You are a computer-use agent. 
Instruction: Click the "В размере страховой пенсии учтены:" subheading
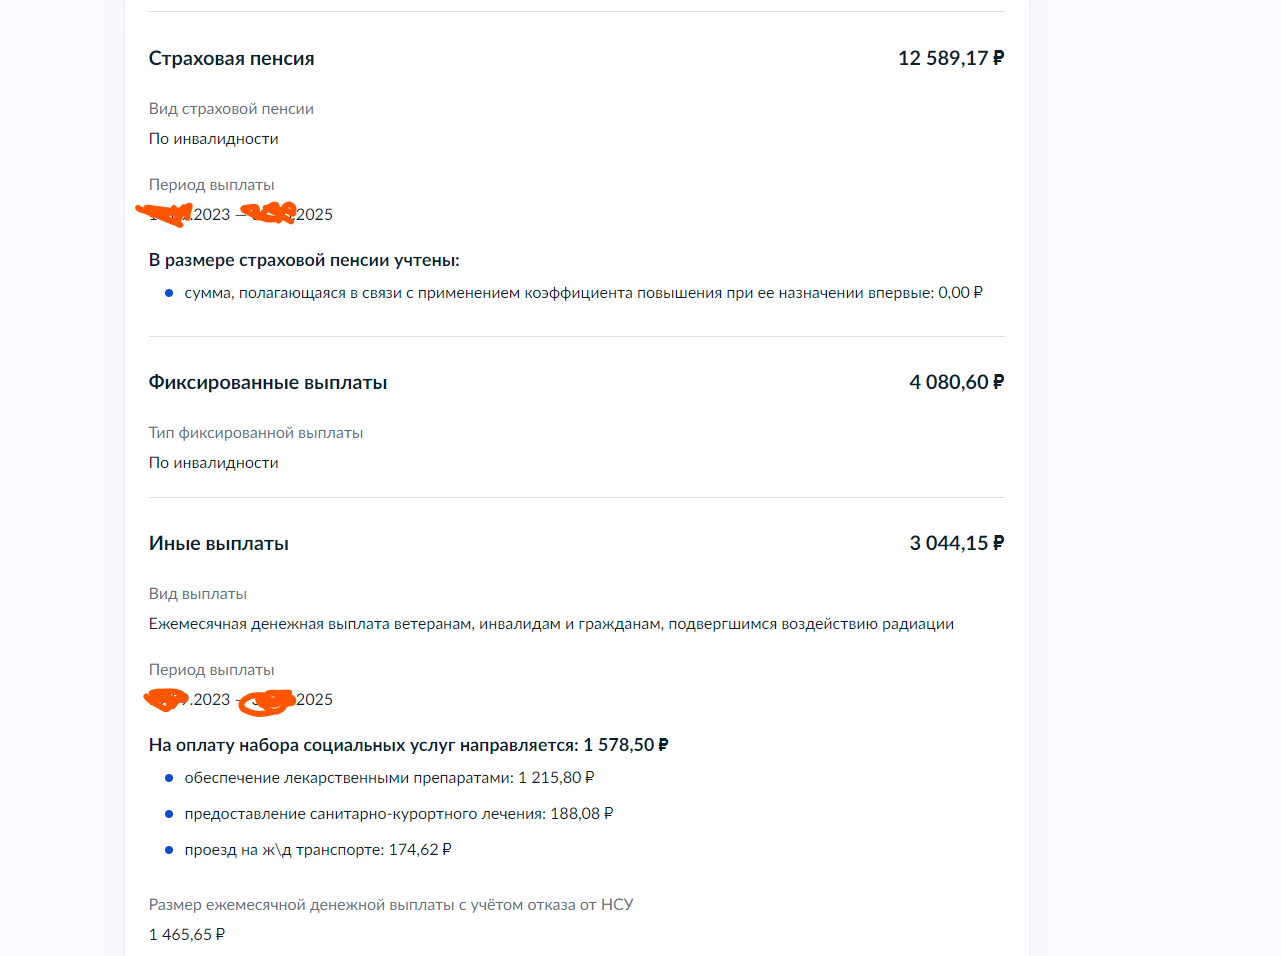[x=304, y=261]
